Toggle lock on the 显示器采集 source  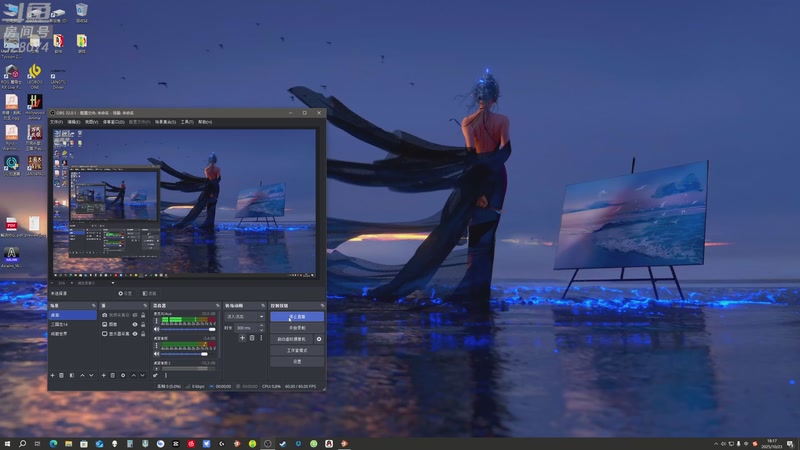point(143,334)
